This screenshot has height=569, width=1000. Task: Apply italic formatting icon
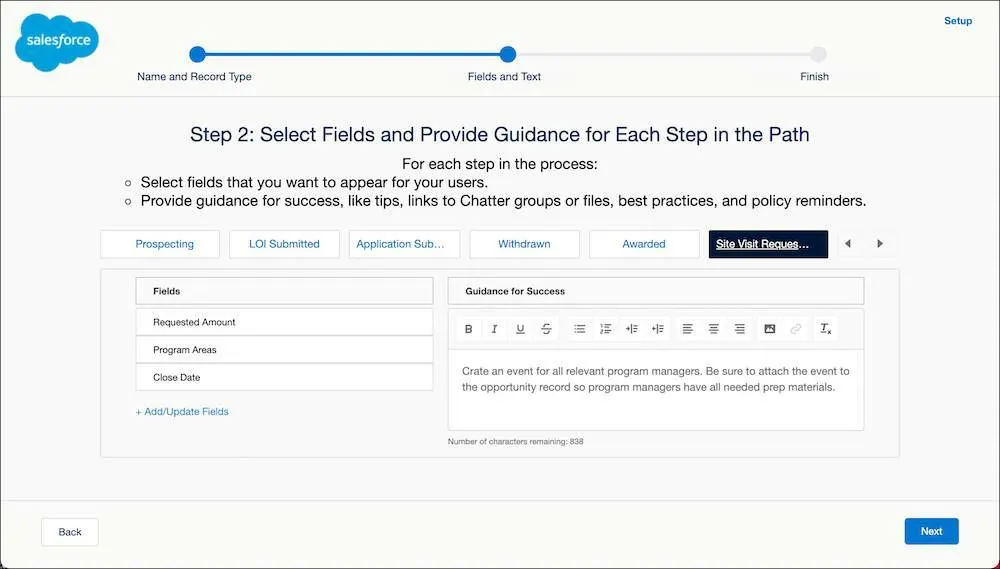click(x=494, y=329)
